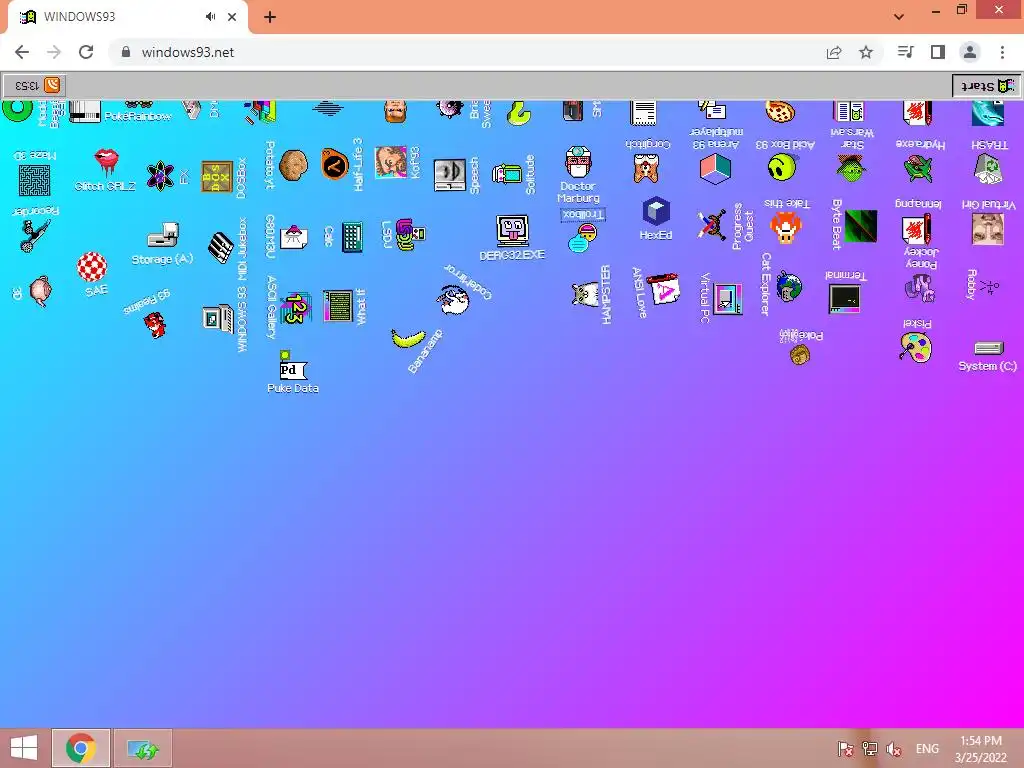Launch the Poney Jockey purple pony icon
Viewport: 1024px width, 768px height.
[920, 287]
